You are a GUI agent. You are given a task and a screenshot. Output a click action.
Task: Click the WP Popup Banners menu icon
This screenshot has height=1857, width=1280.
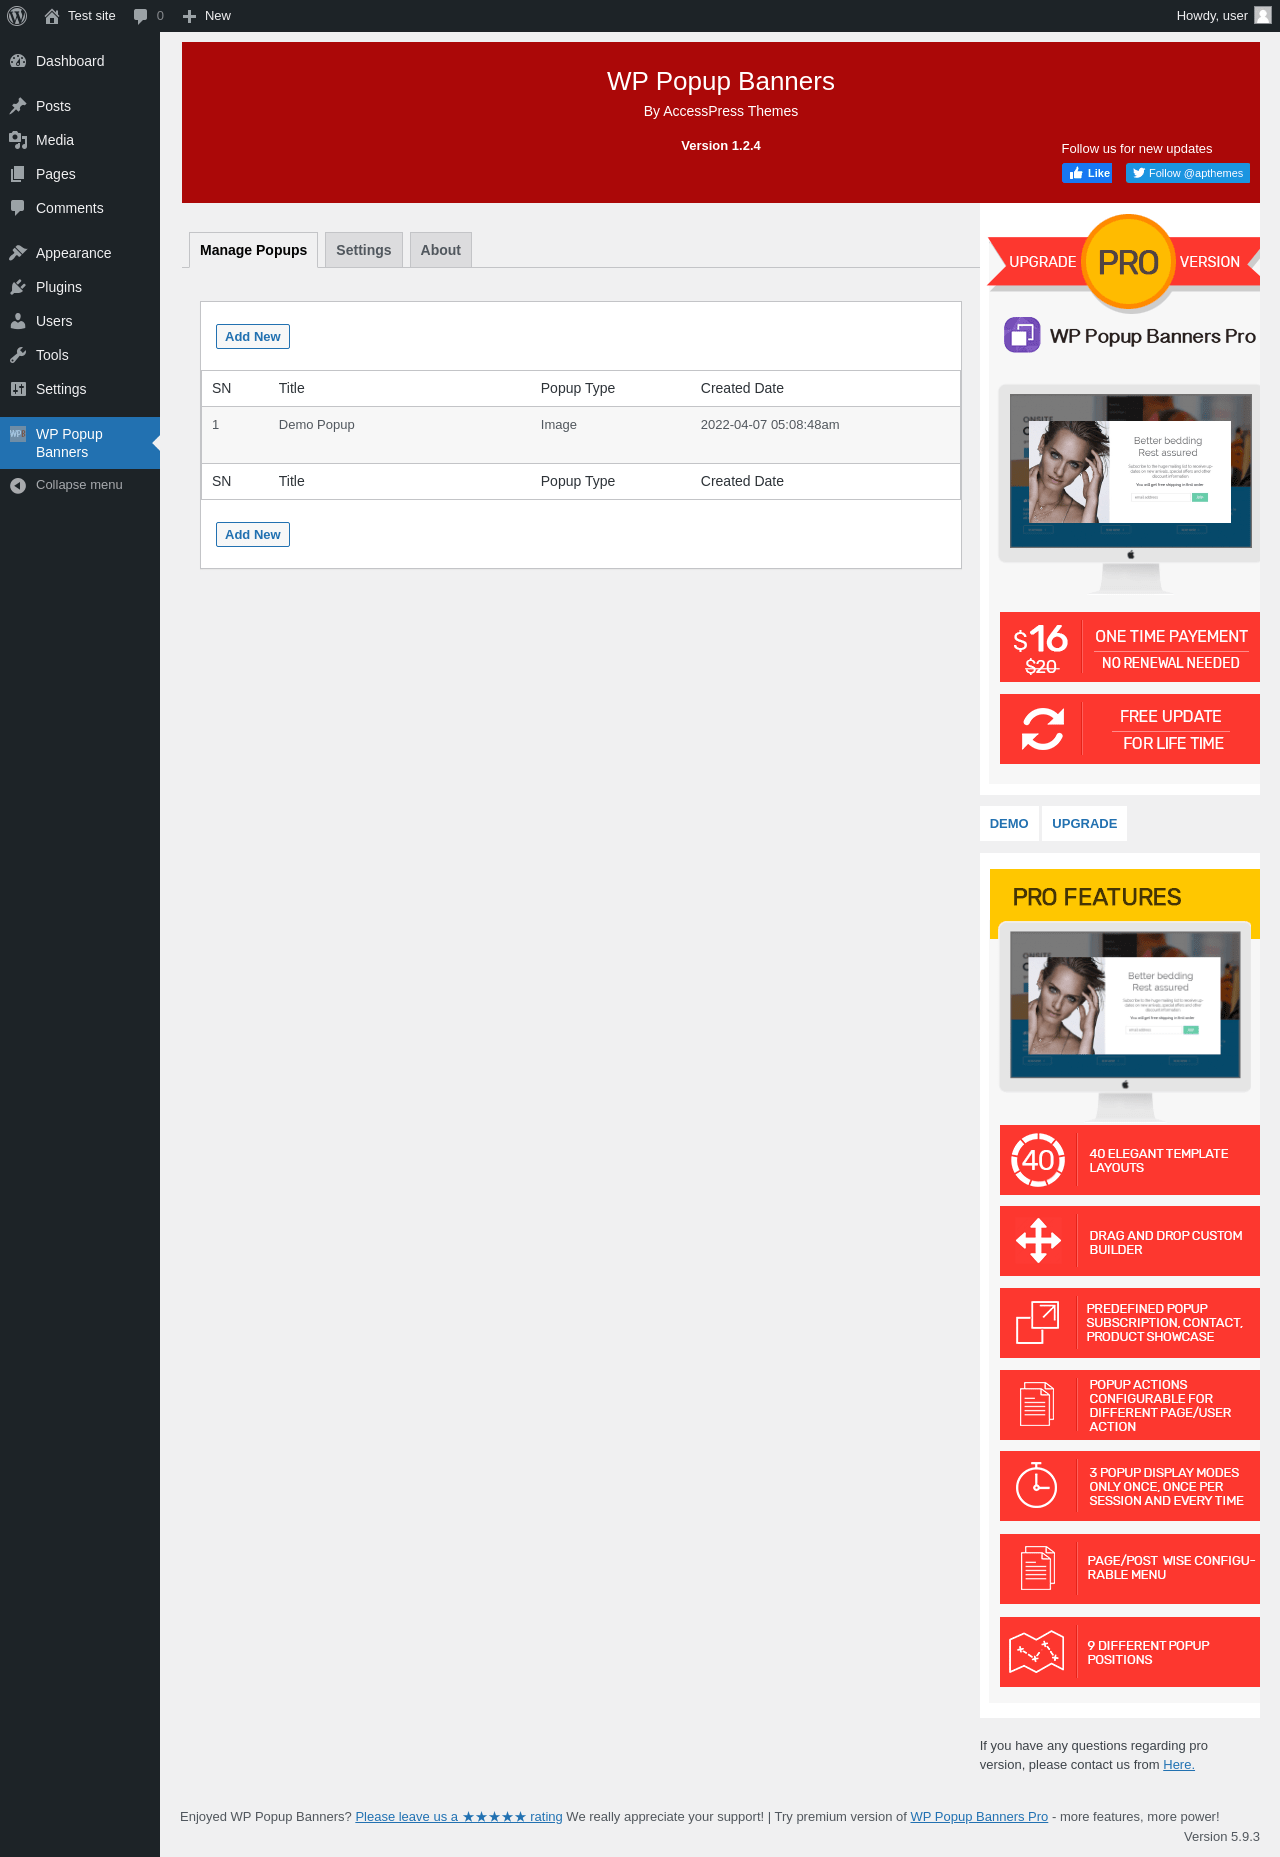[x=18, y=434]
